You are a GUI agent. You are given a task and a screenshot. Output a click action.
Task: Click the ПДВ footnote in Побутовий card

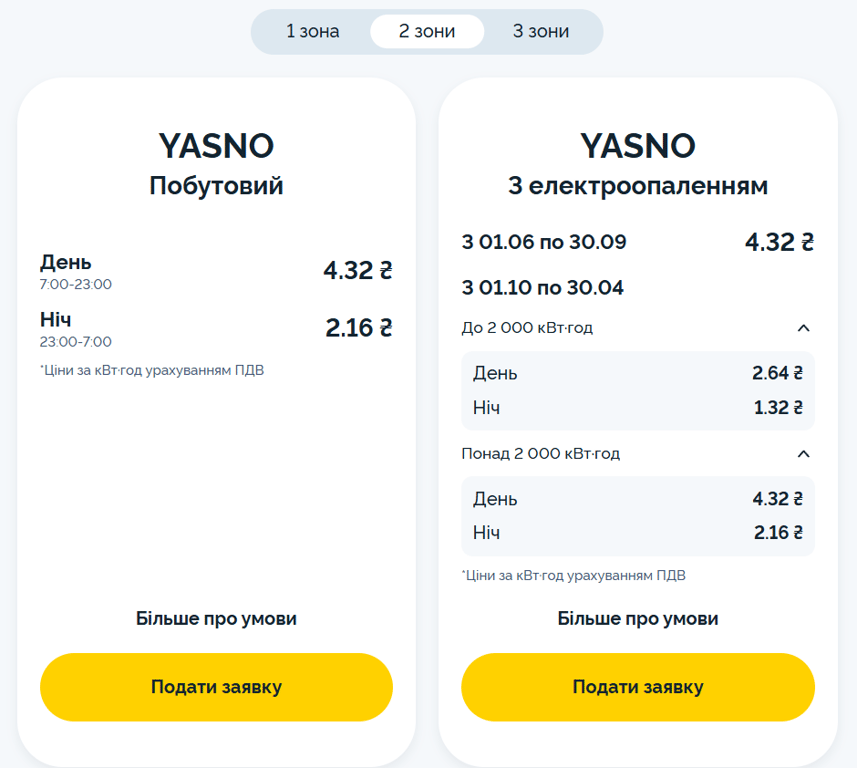(x=152, y=371)
